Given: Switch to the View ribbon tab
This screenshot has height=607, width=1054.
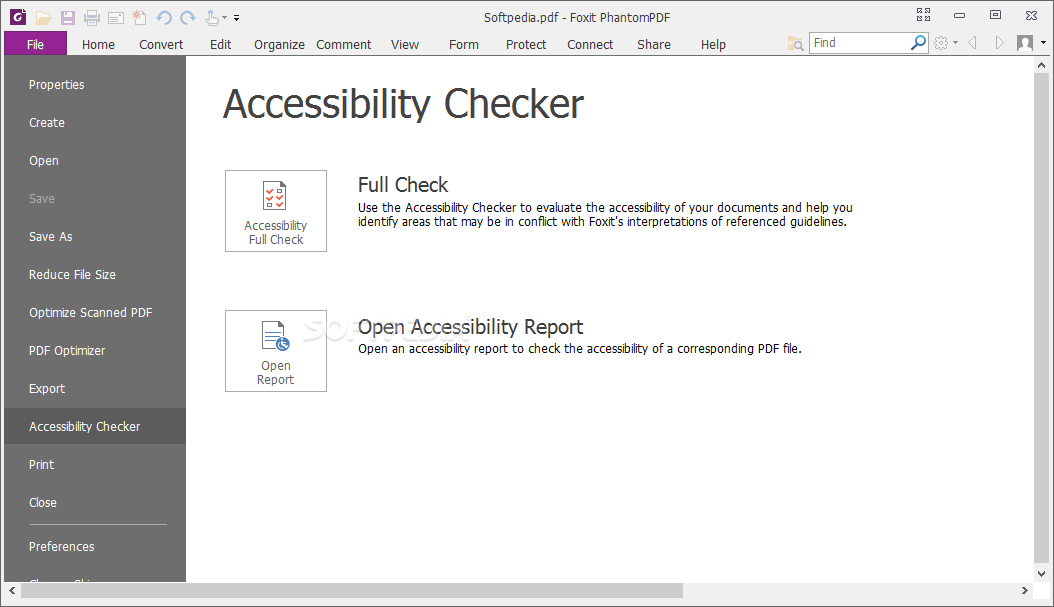Looking at the screenshot, I should [x=405, y=44].
